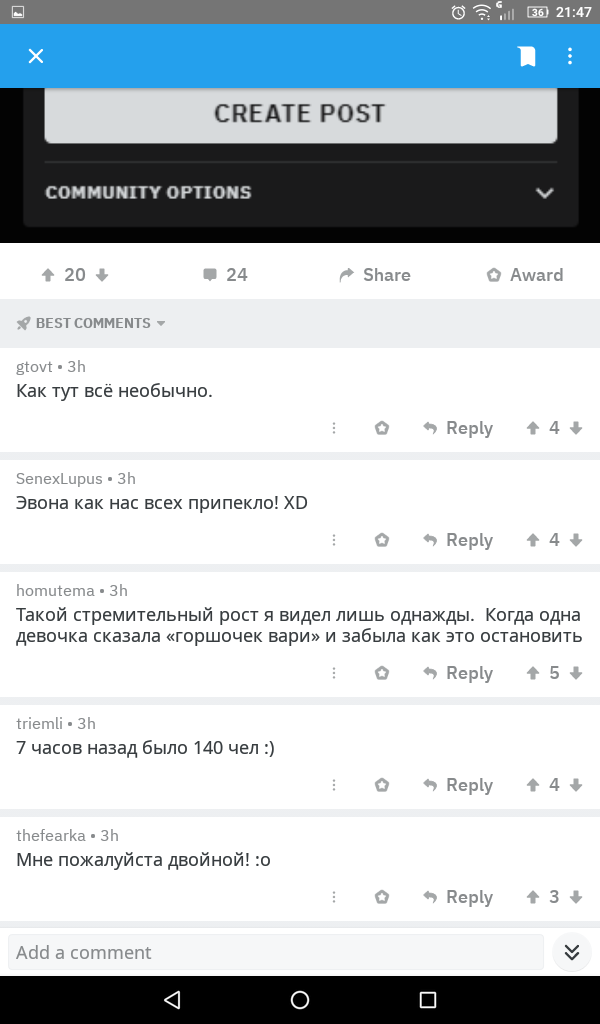600x1024 pixels.
Task: Open the three-dot overflow menu in top bar
Action: 570,56
